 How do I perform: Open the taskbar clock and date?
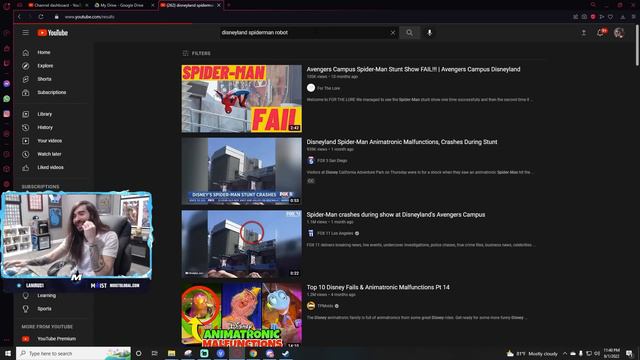611,353
